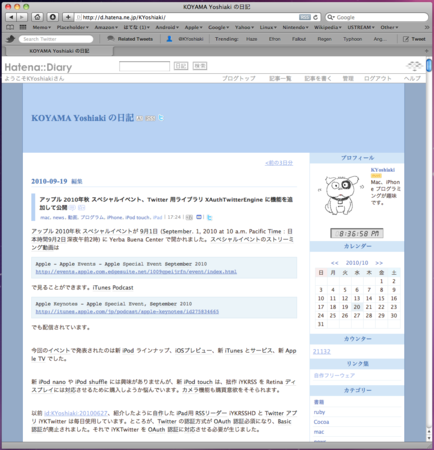
Task: Go forward with the browser forward arrow
Action: (22, 17)
